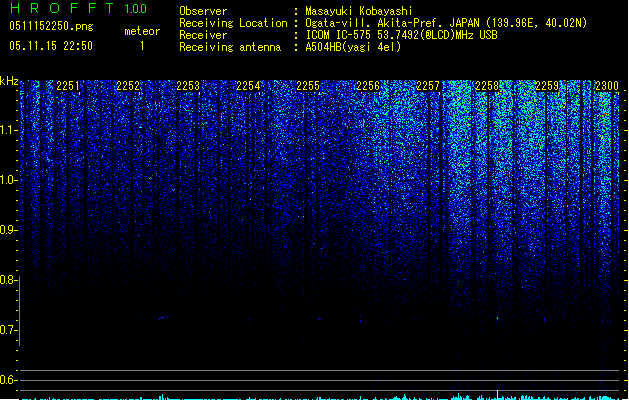Viewport: 629px width, 400px height.
Task: Click the 0.7 kHz frequency axis label
Action: coord(8,330)
